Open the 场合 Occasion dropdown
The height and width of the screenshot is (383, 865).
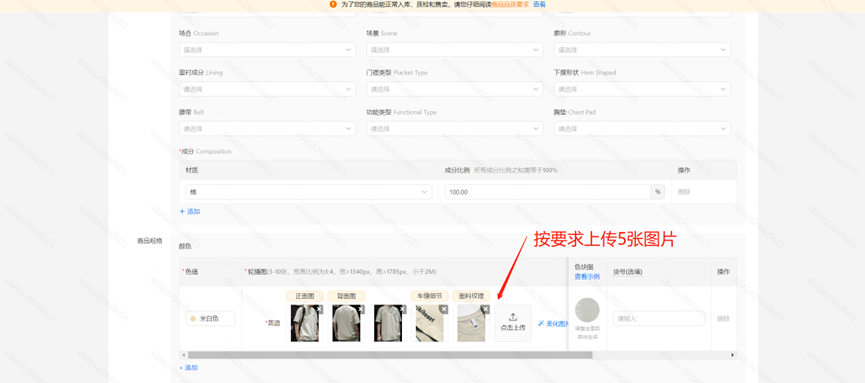(268, 50)
